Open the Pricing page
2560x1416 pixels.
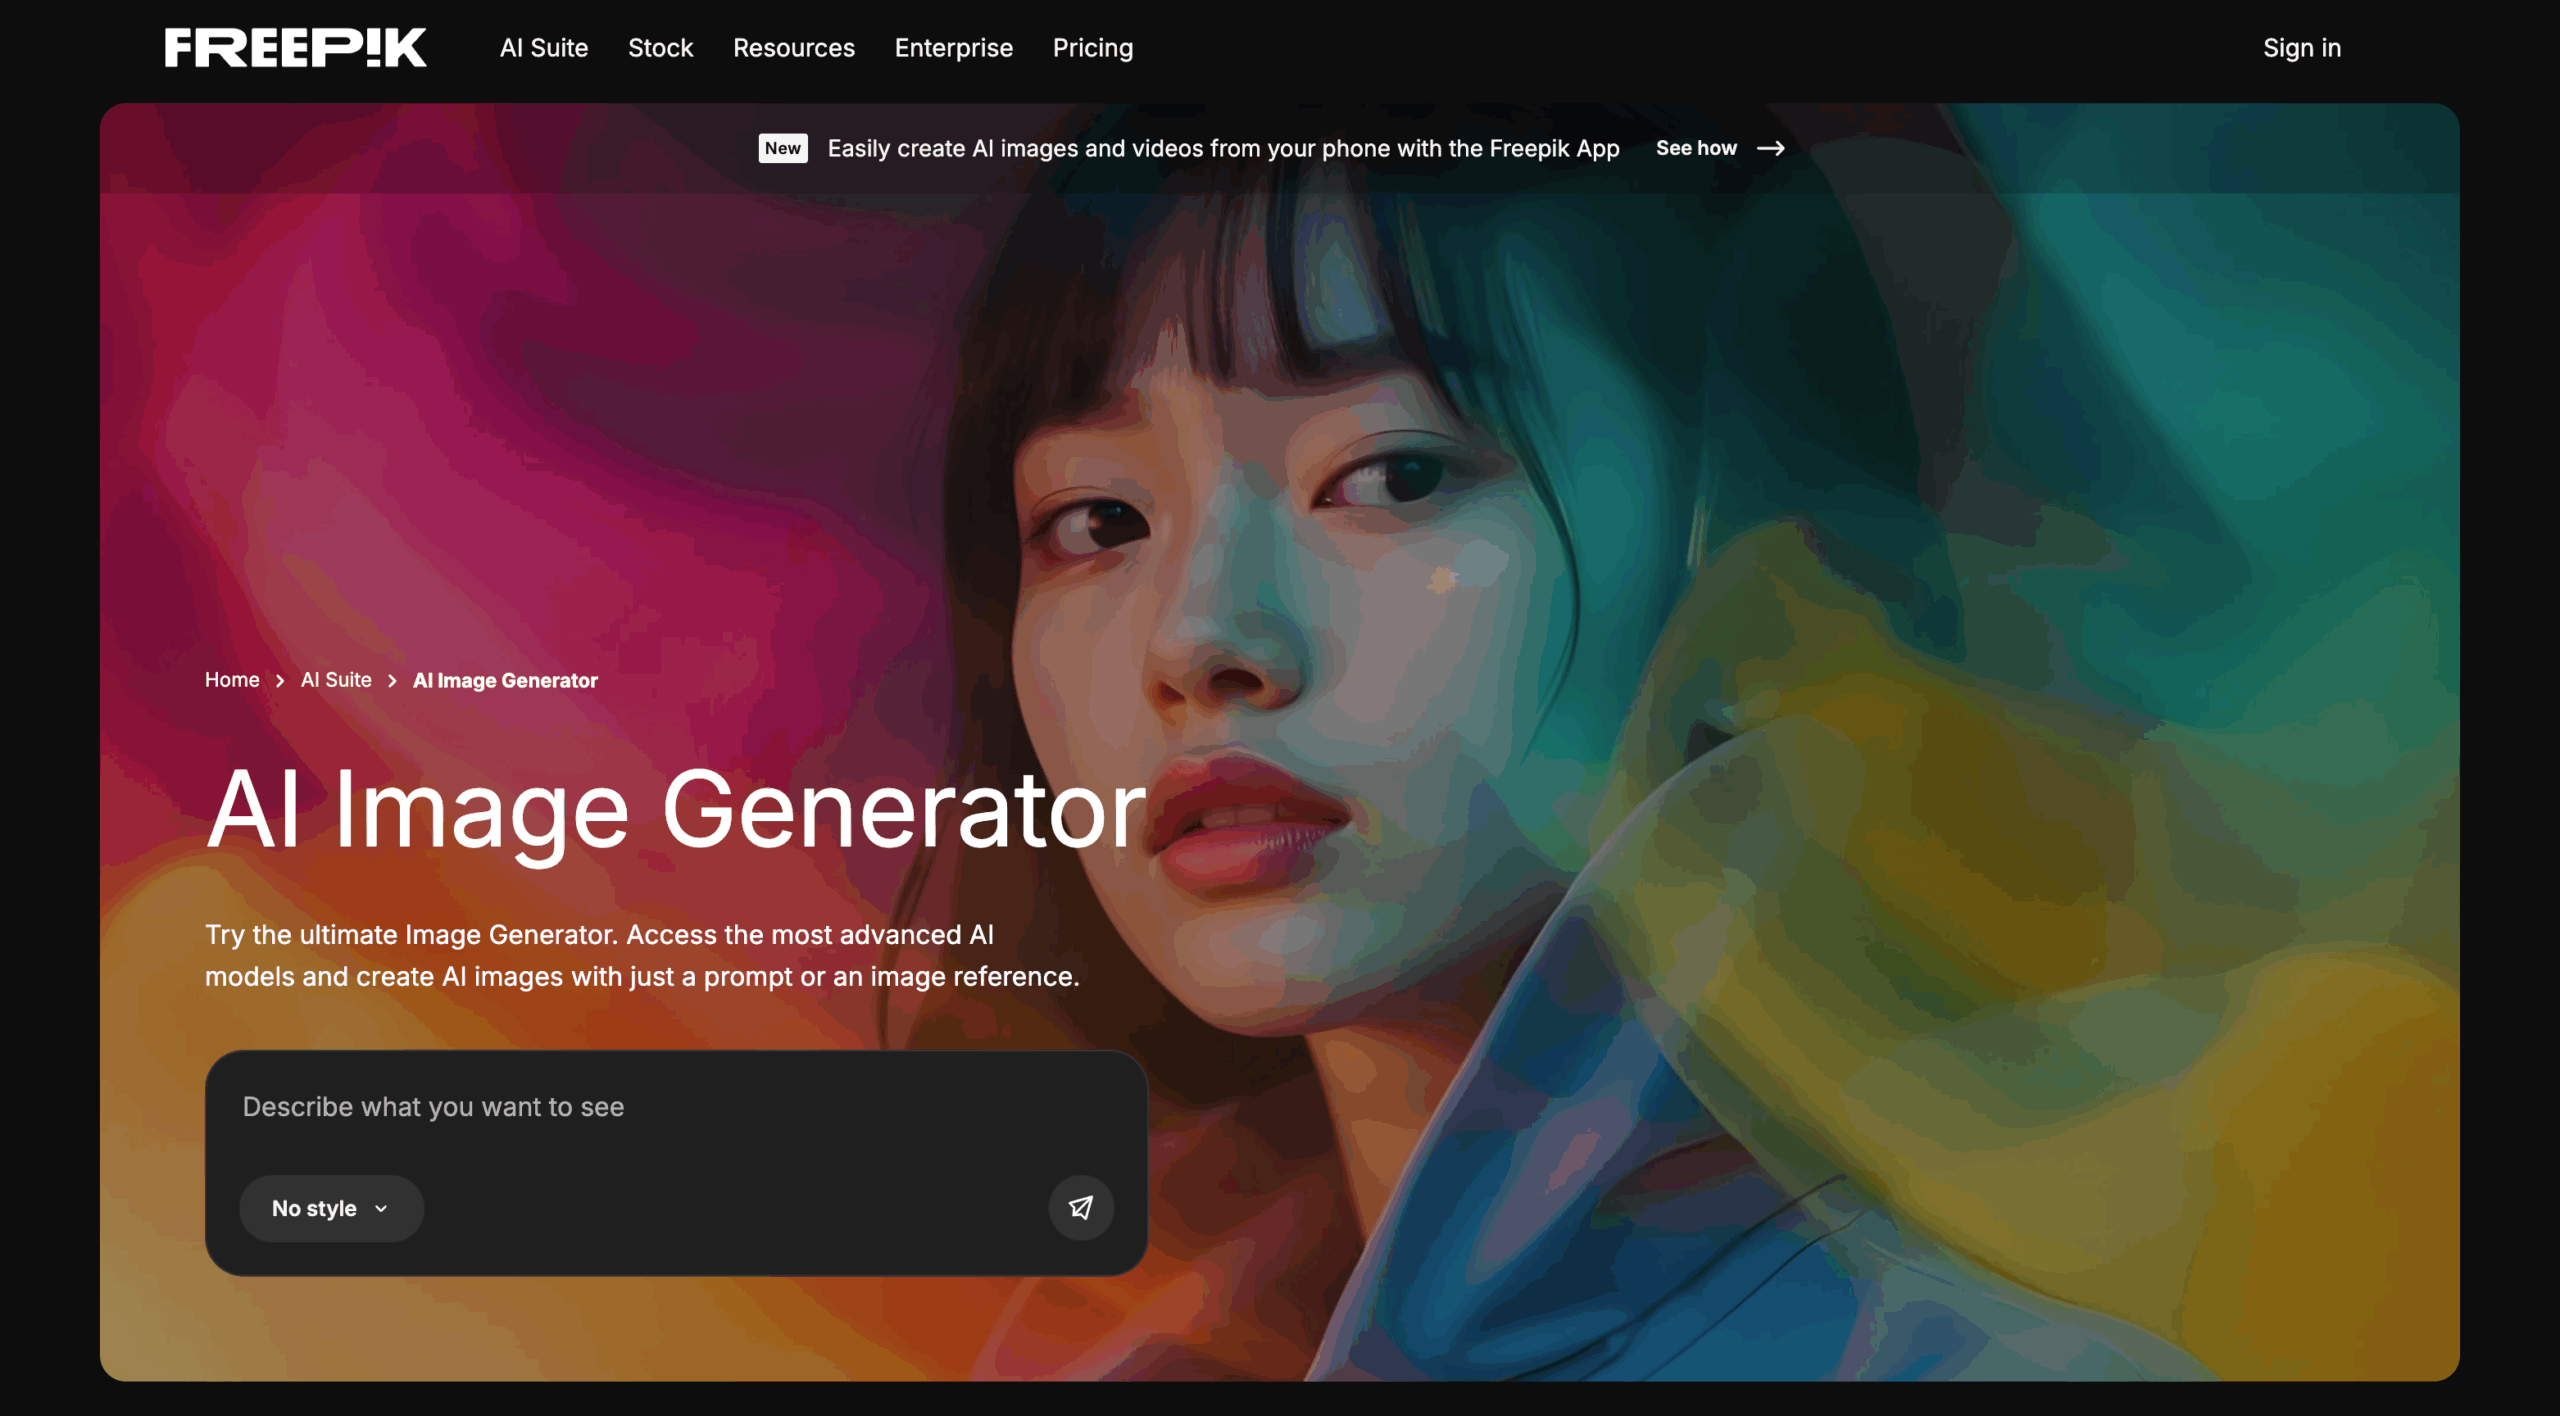[x=1092, y=47]
